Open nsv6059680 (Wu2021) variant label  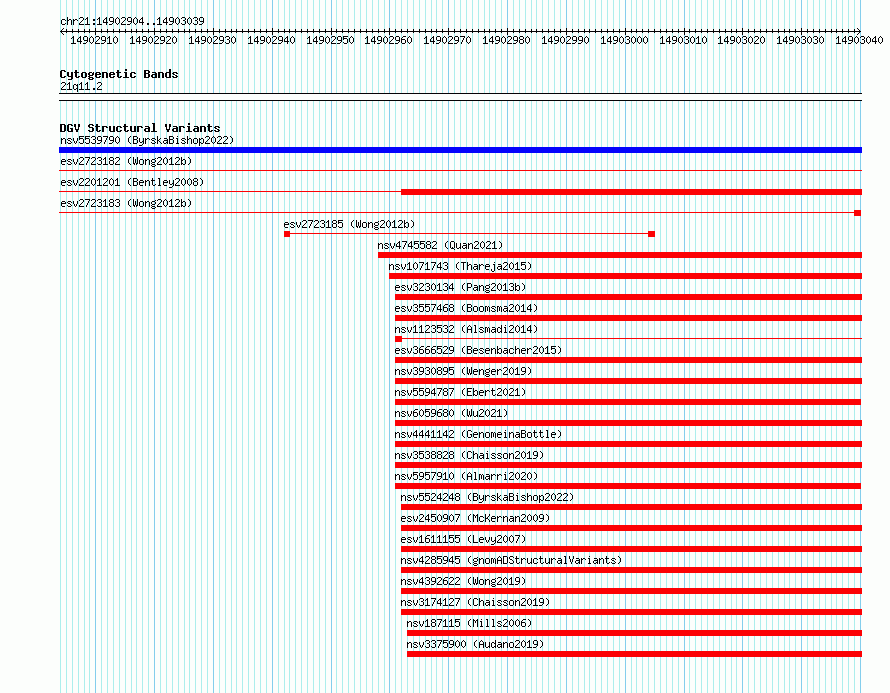pyautogui.click(x=451, y=413)
